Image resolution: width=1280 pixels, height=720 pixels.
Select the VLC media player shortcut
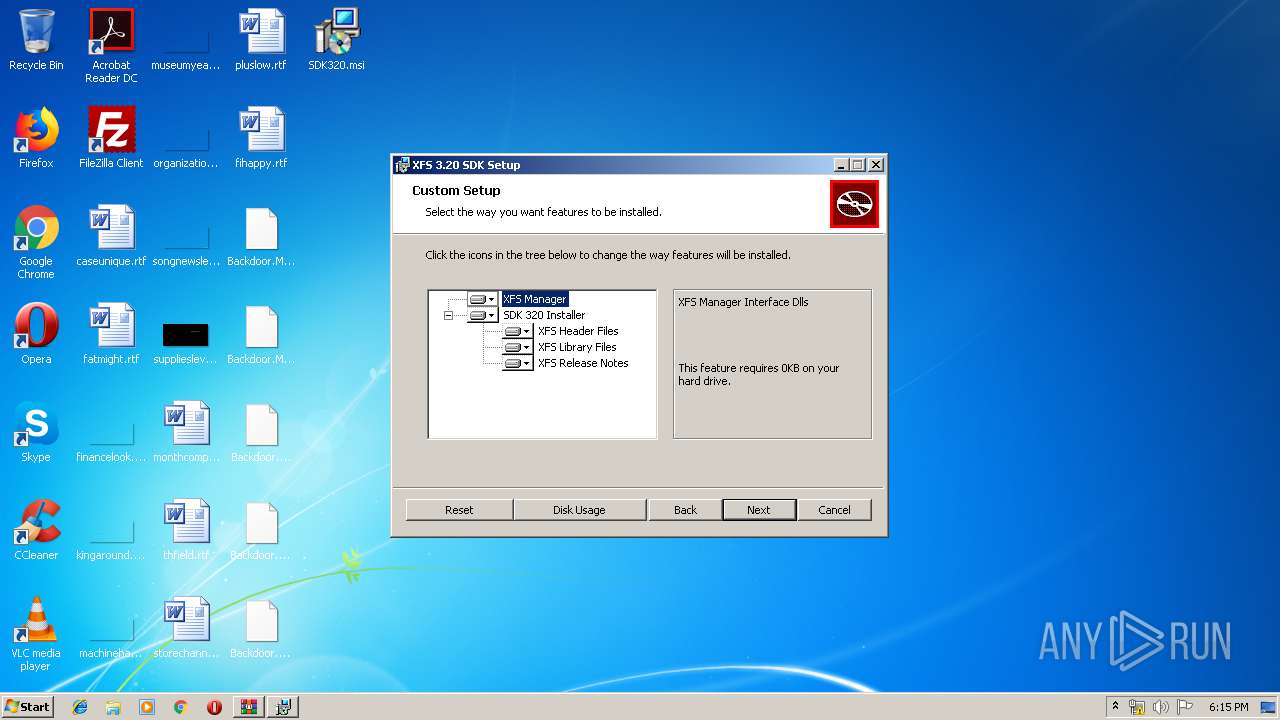(x=36, y=634)
